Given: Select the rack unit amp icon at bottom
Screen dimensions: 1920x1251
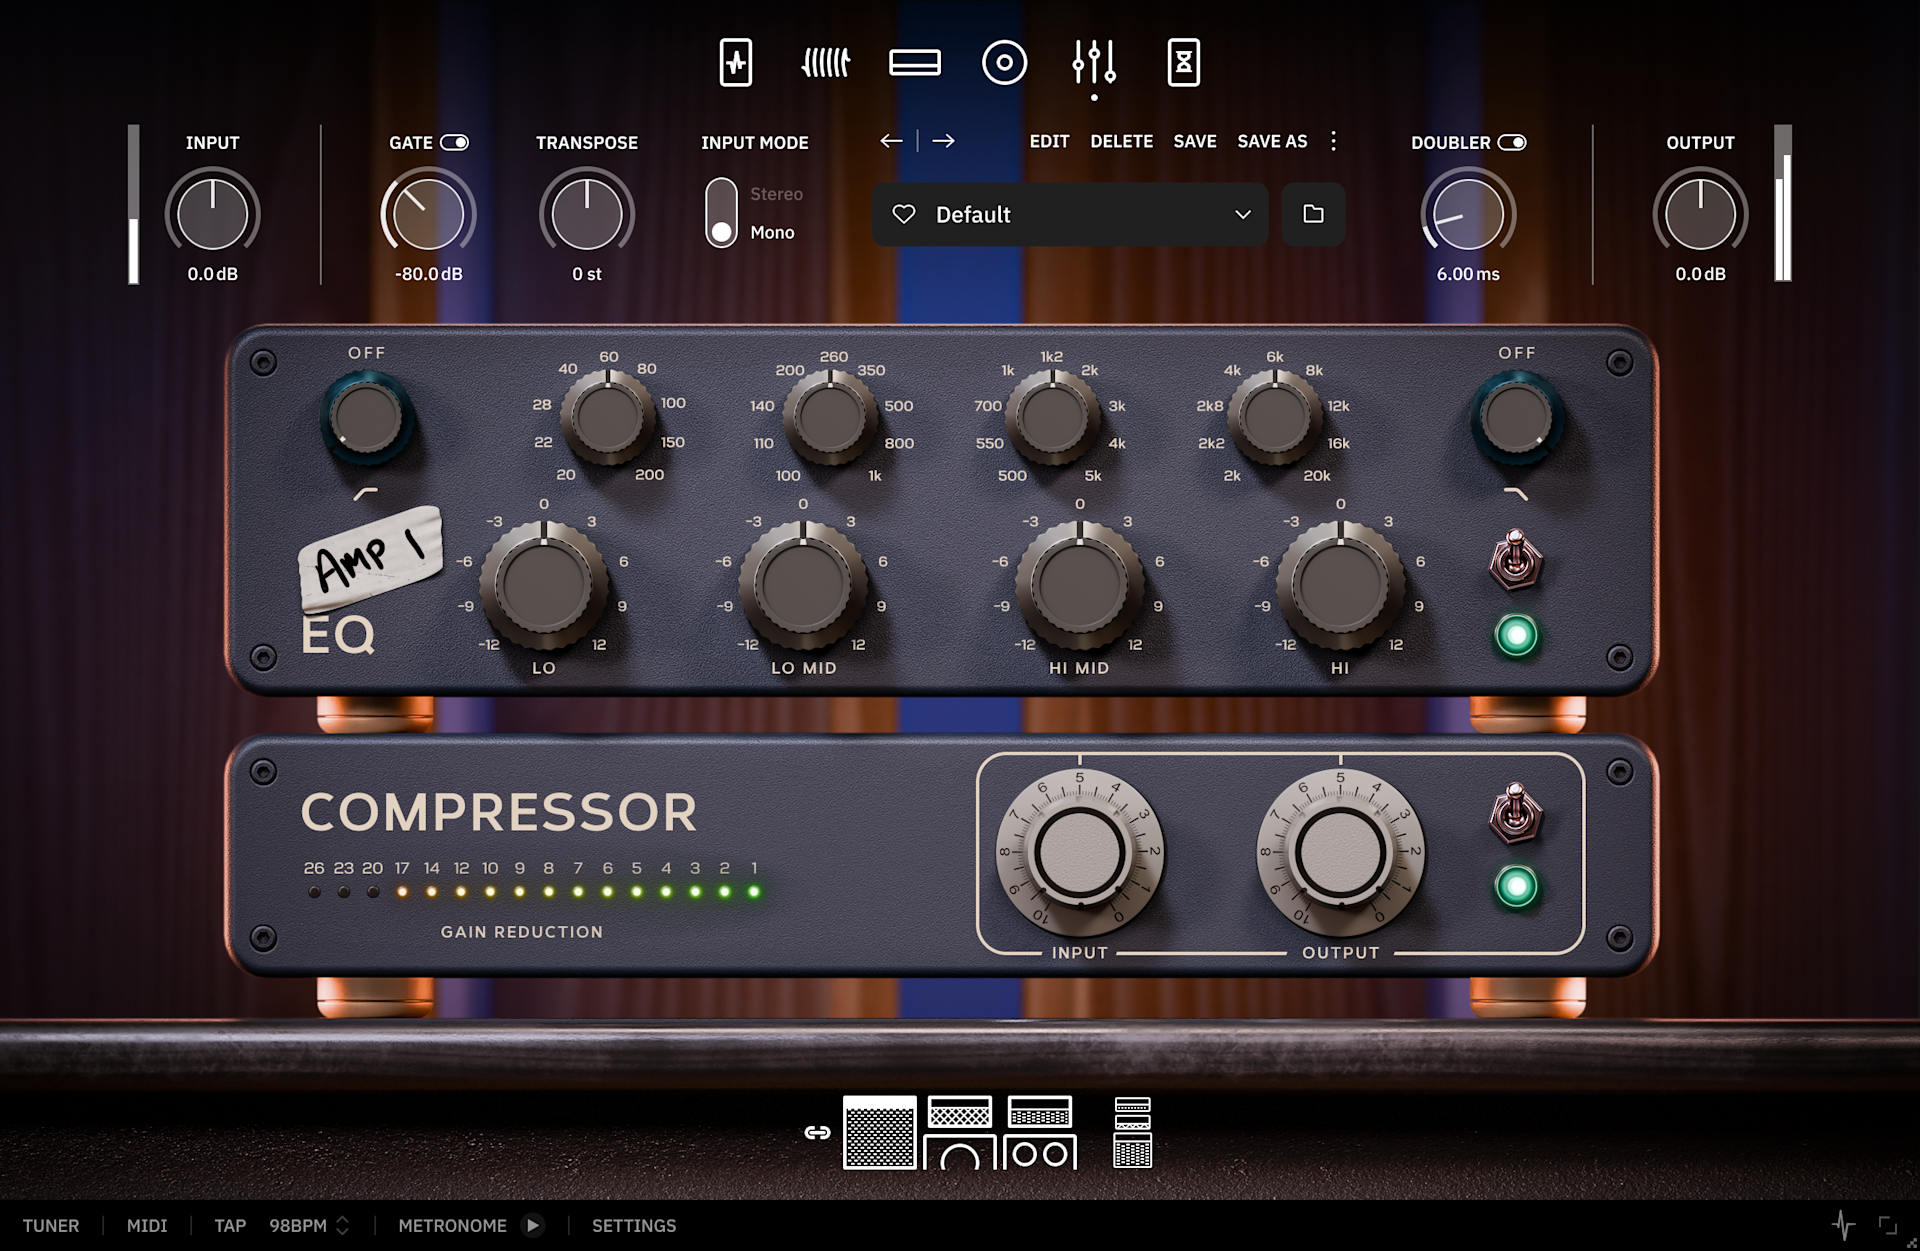Looking at the screenshot, I should tap(1132, 1132).
